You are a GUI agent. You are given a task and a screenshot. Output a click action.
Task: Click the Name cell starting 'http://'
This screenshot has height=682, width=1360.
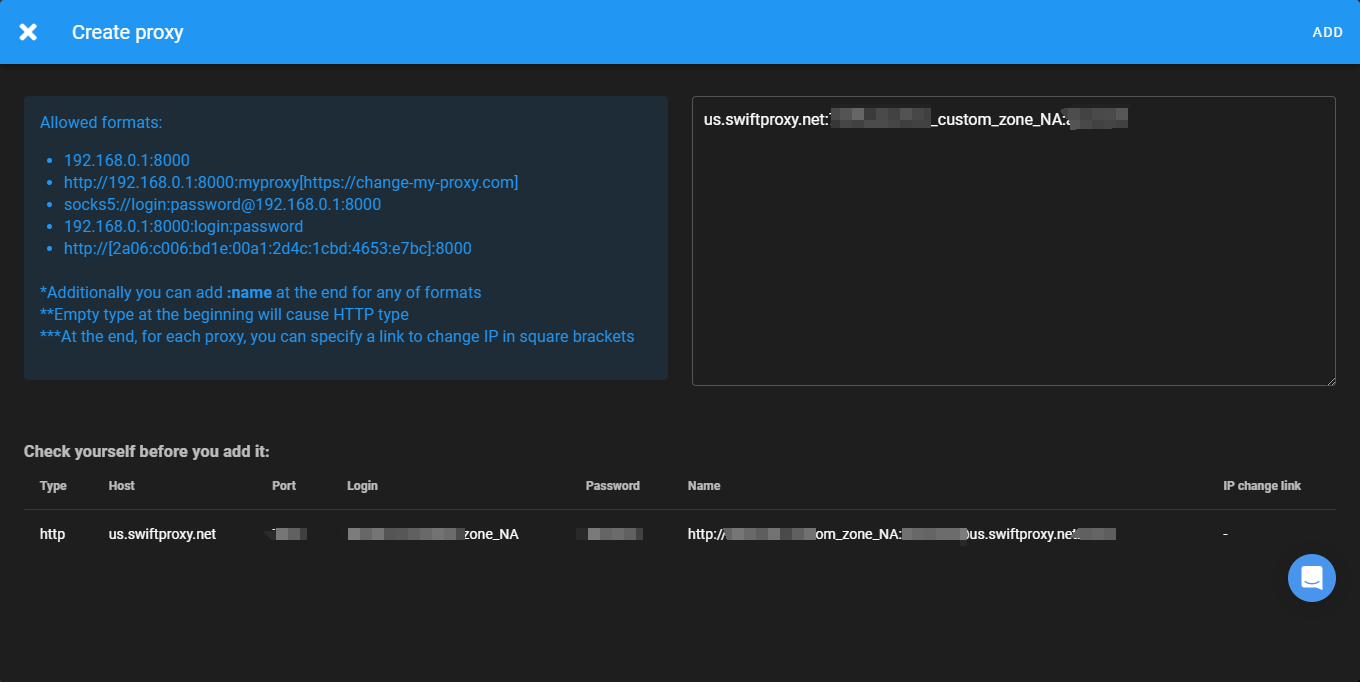pyautogui.click(x=902, y=534)
